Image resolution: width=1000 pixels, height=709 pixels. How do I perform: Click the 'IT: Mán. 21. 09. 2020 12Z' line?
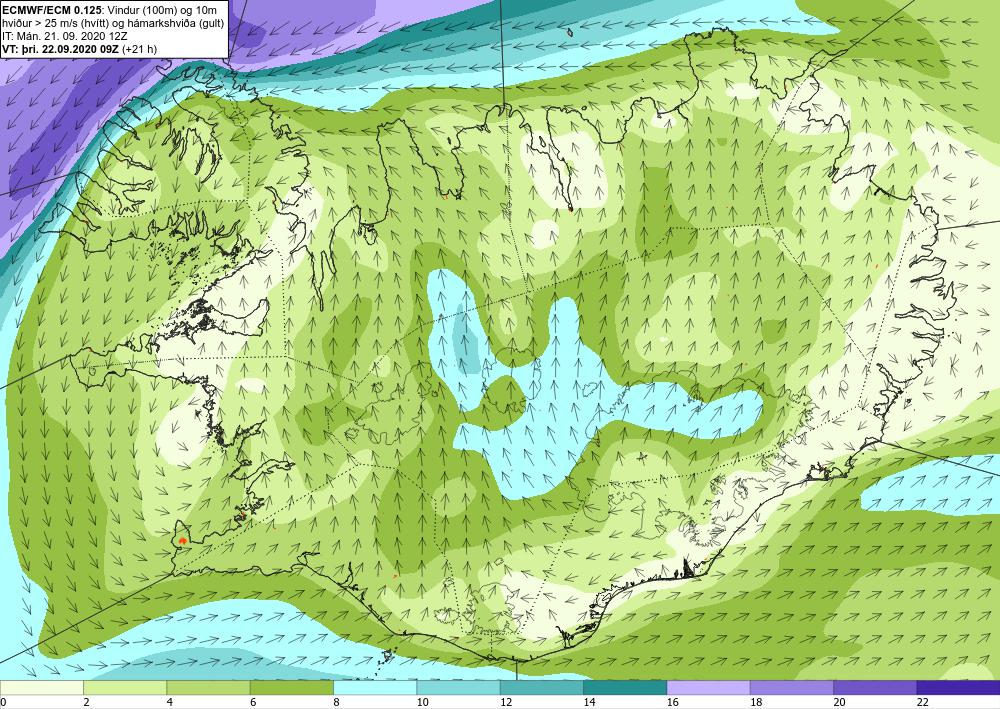coord(64,36)
